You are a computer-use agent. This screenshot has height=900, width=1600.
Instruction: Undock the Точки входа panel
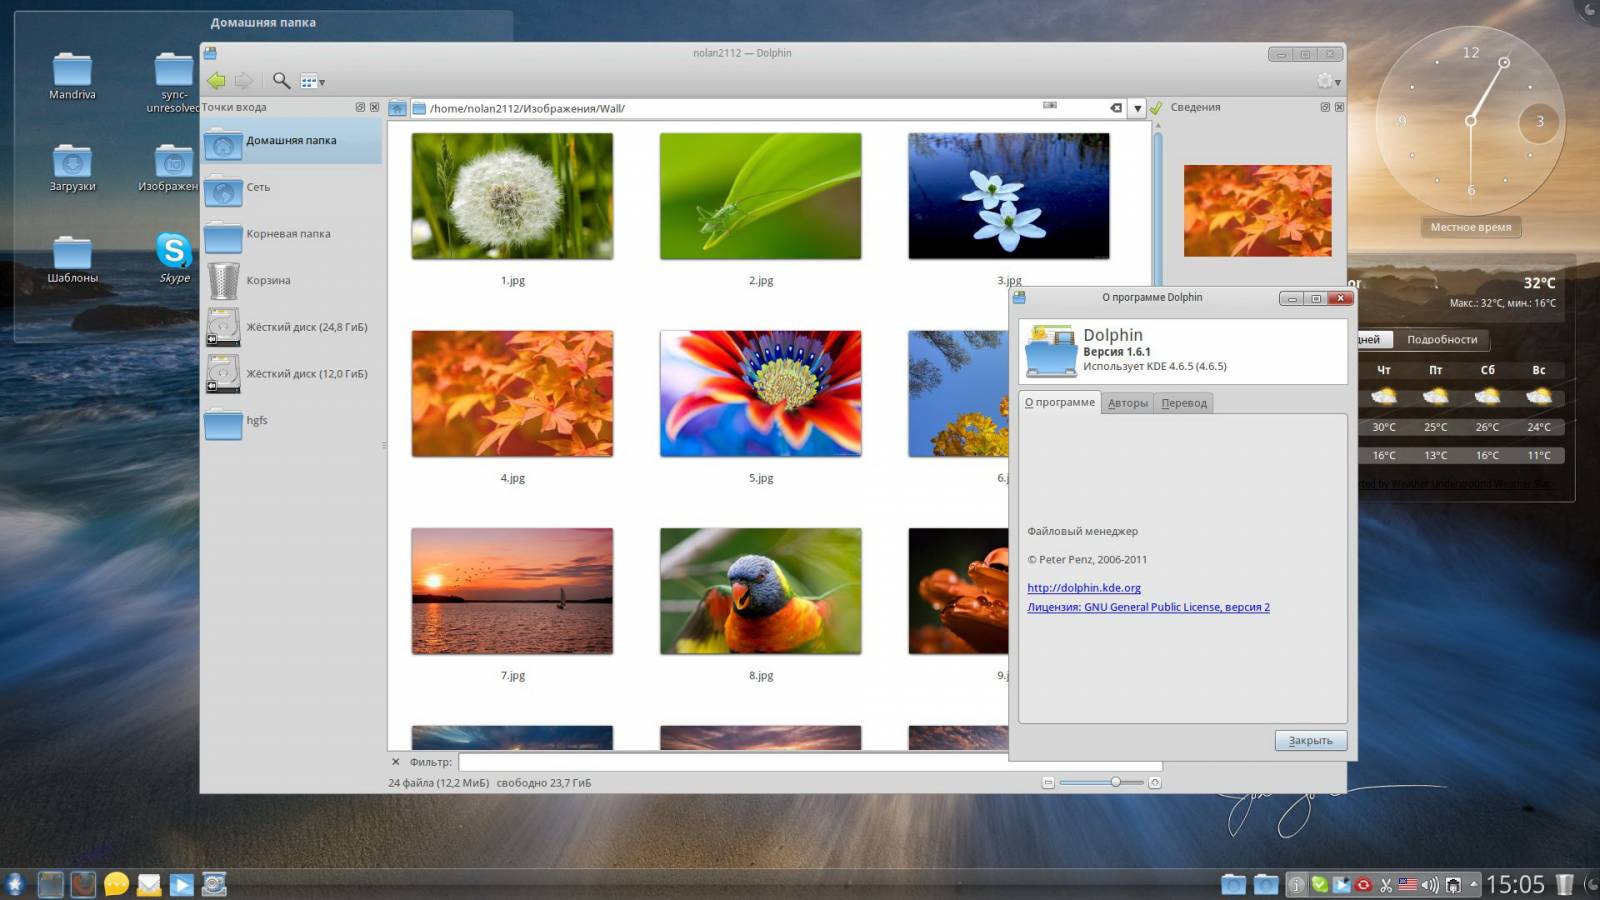point(360,107)
